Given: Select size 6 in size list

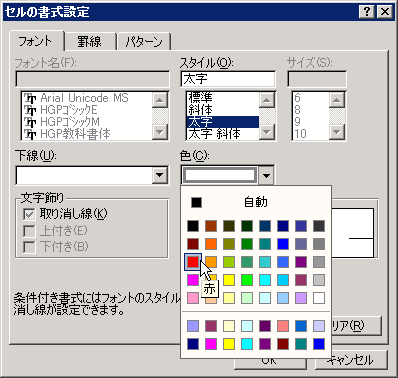Looking at the screenshot, I should point(311,98).
